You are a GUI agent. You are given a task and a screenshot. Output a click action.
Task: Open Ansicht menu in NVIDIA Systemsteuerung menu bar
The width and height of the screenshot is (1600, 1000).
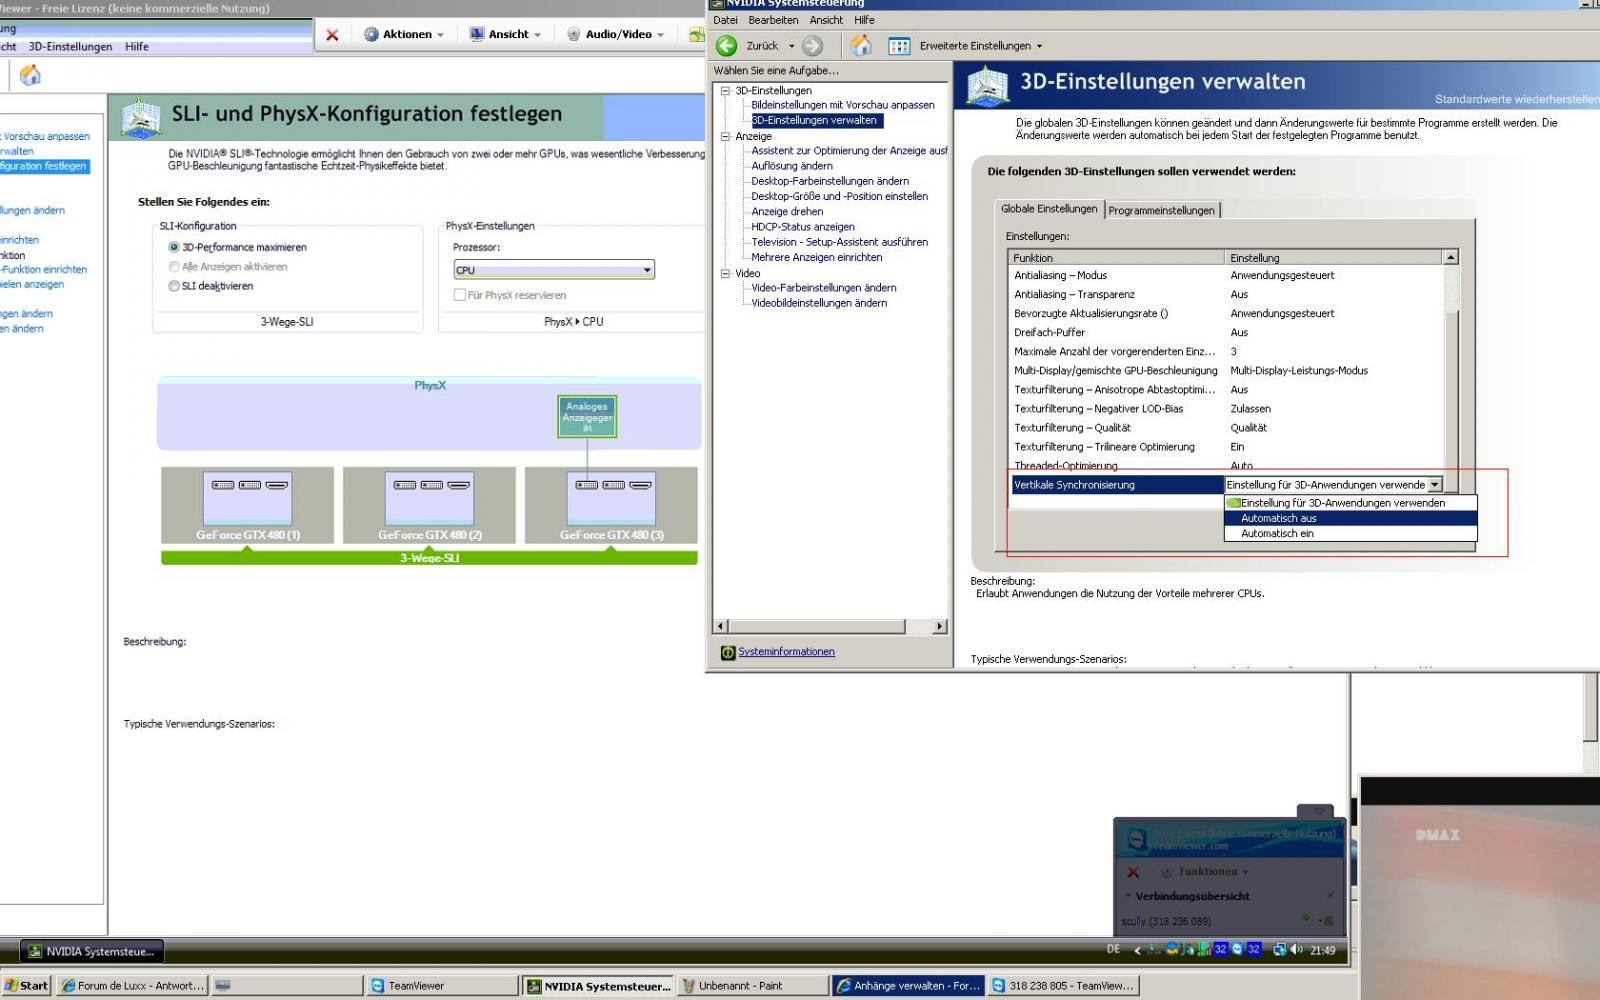826,20
